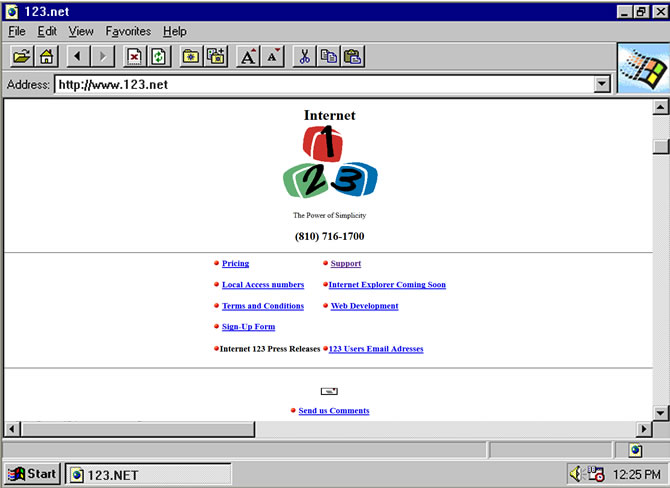Click the Copy toolbar icon
The image size is (670, 488).
[329, 56]
